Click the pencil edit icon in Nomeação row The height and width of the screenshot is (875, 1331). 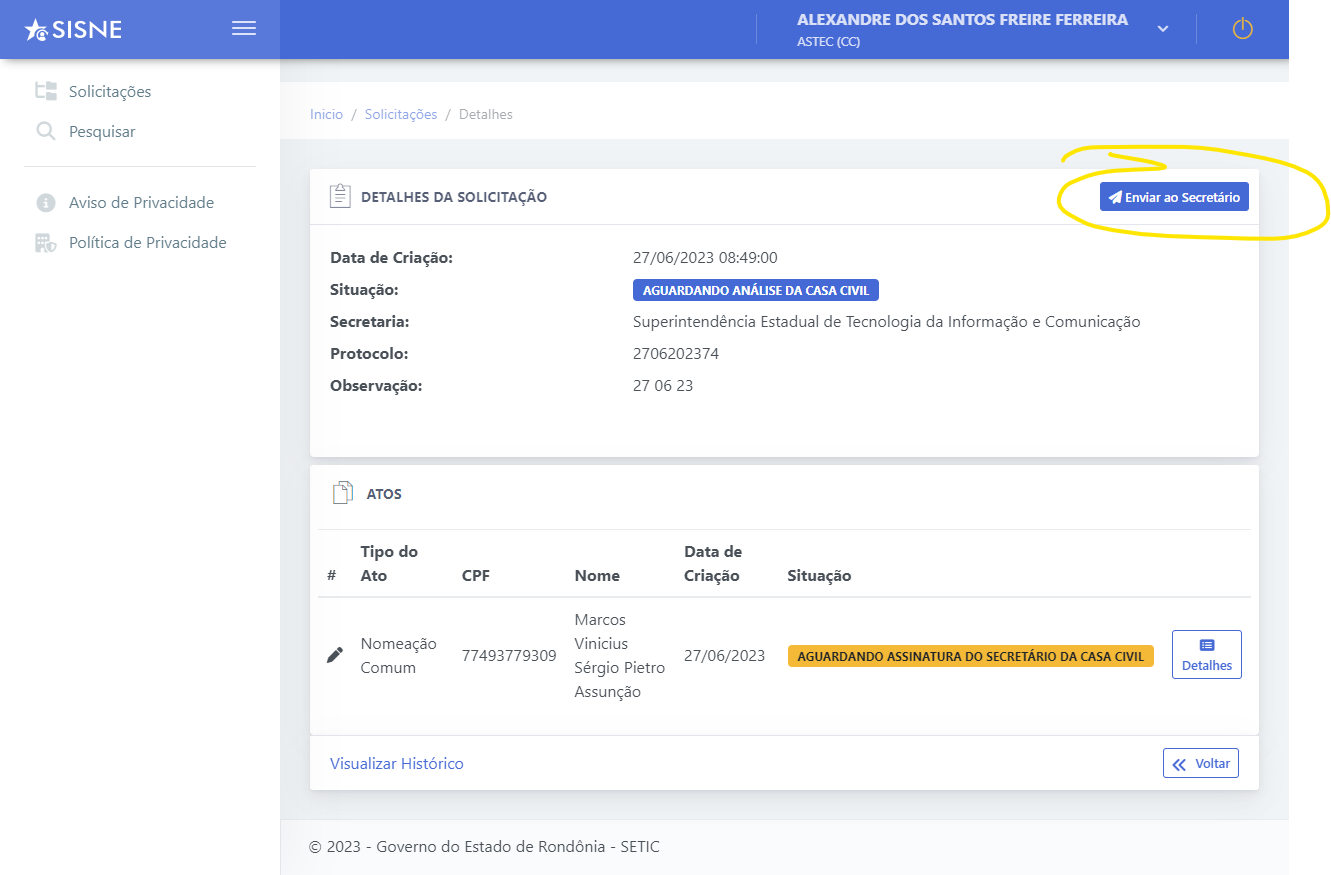(335, 655)
